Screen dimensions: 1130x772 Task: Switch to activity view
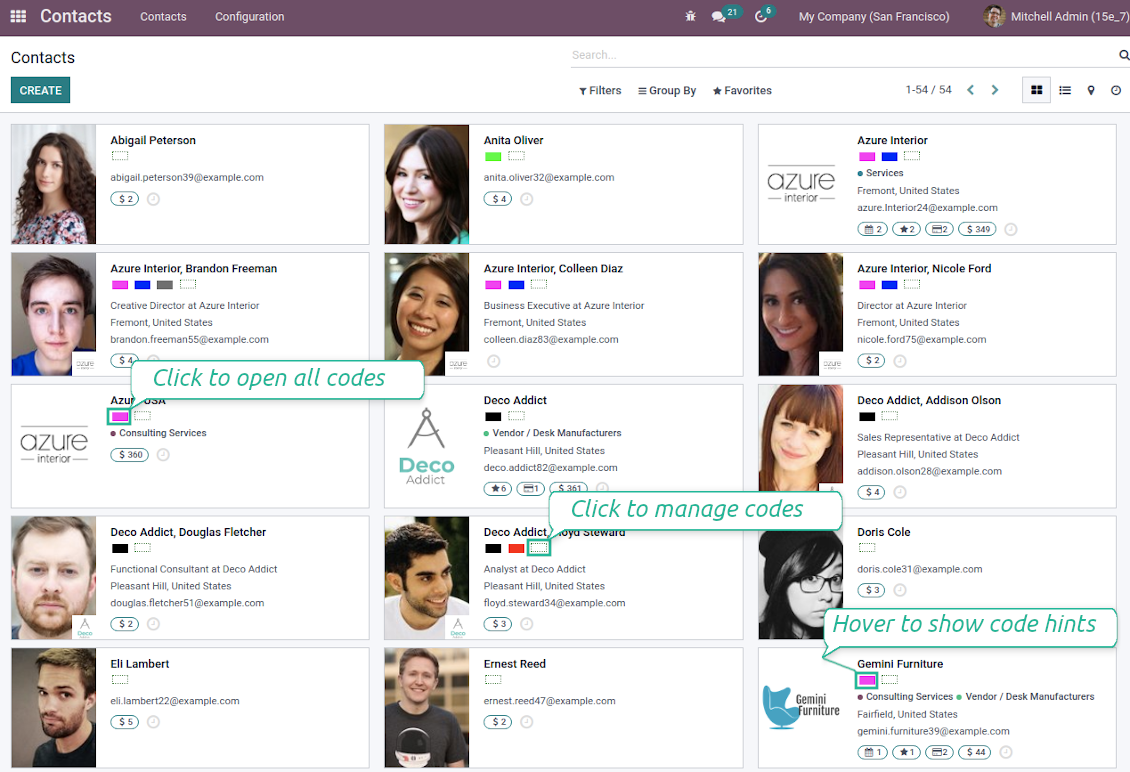(1116, 90)
